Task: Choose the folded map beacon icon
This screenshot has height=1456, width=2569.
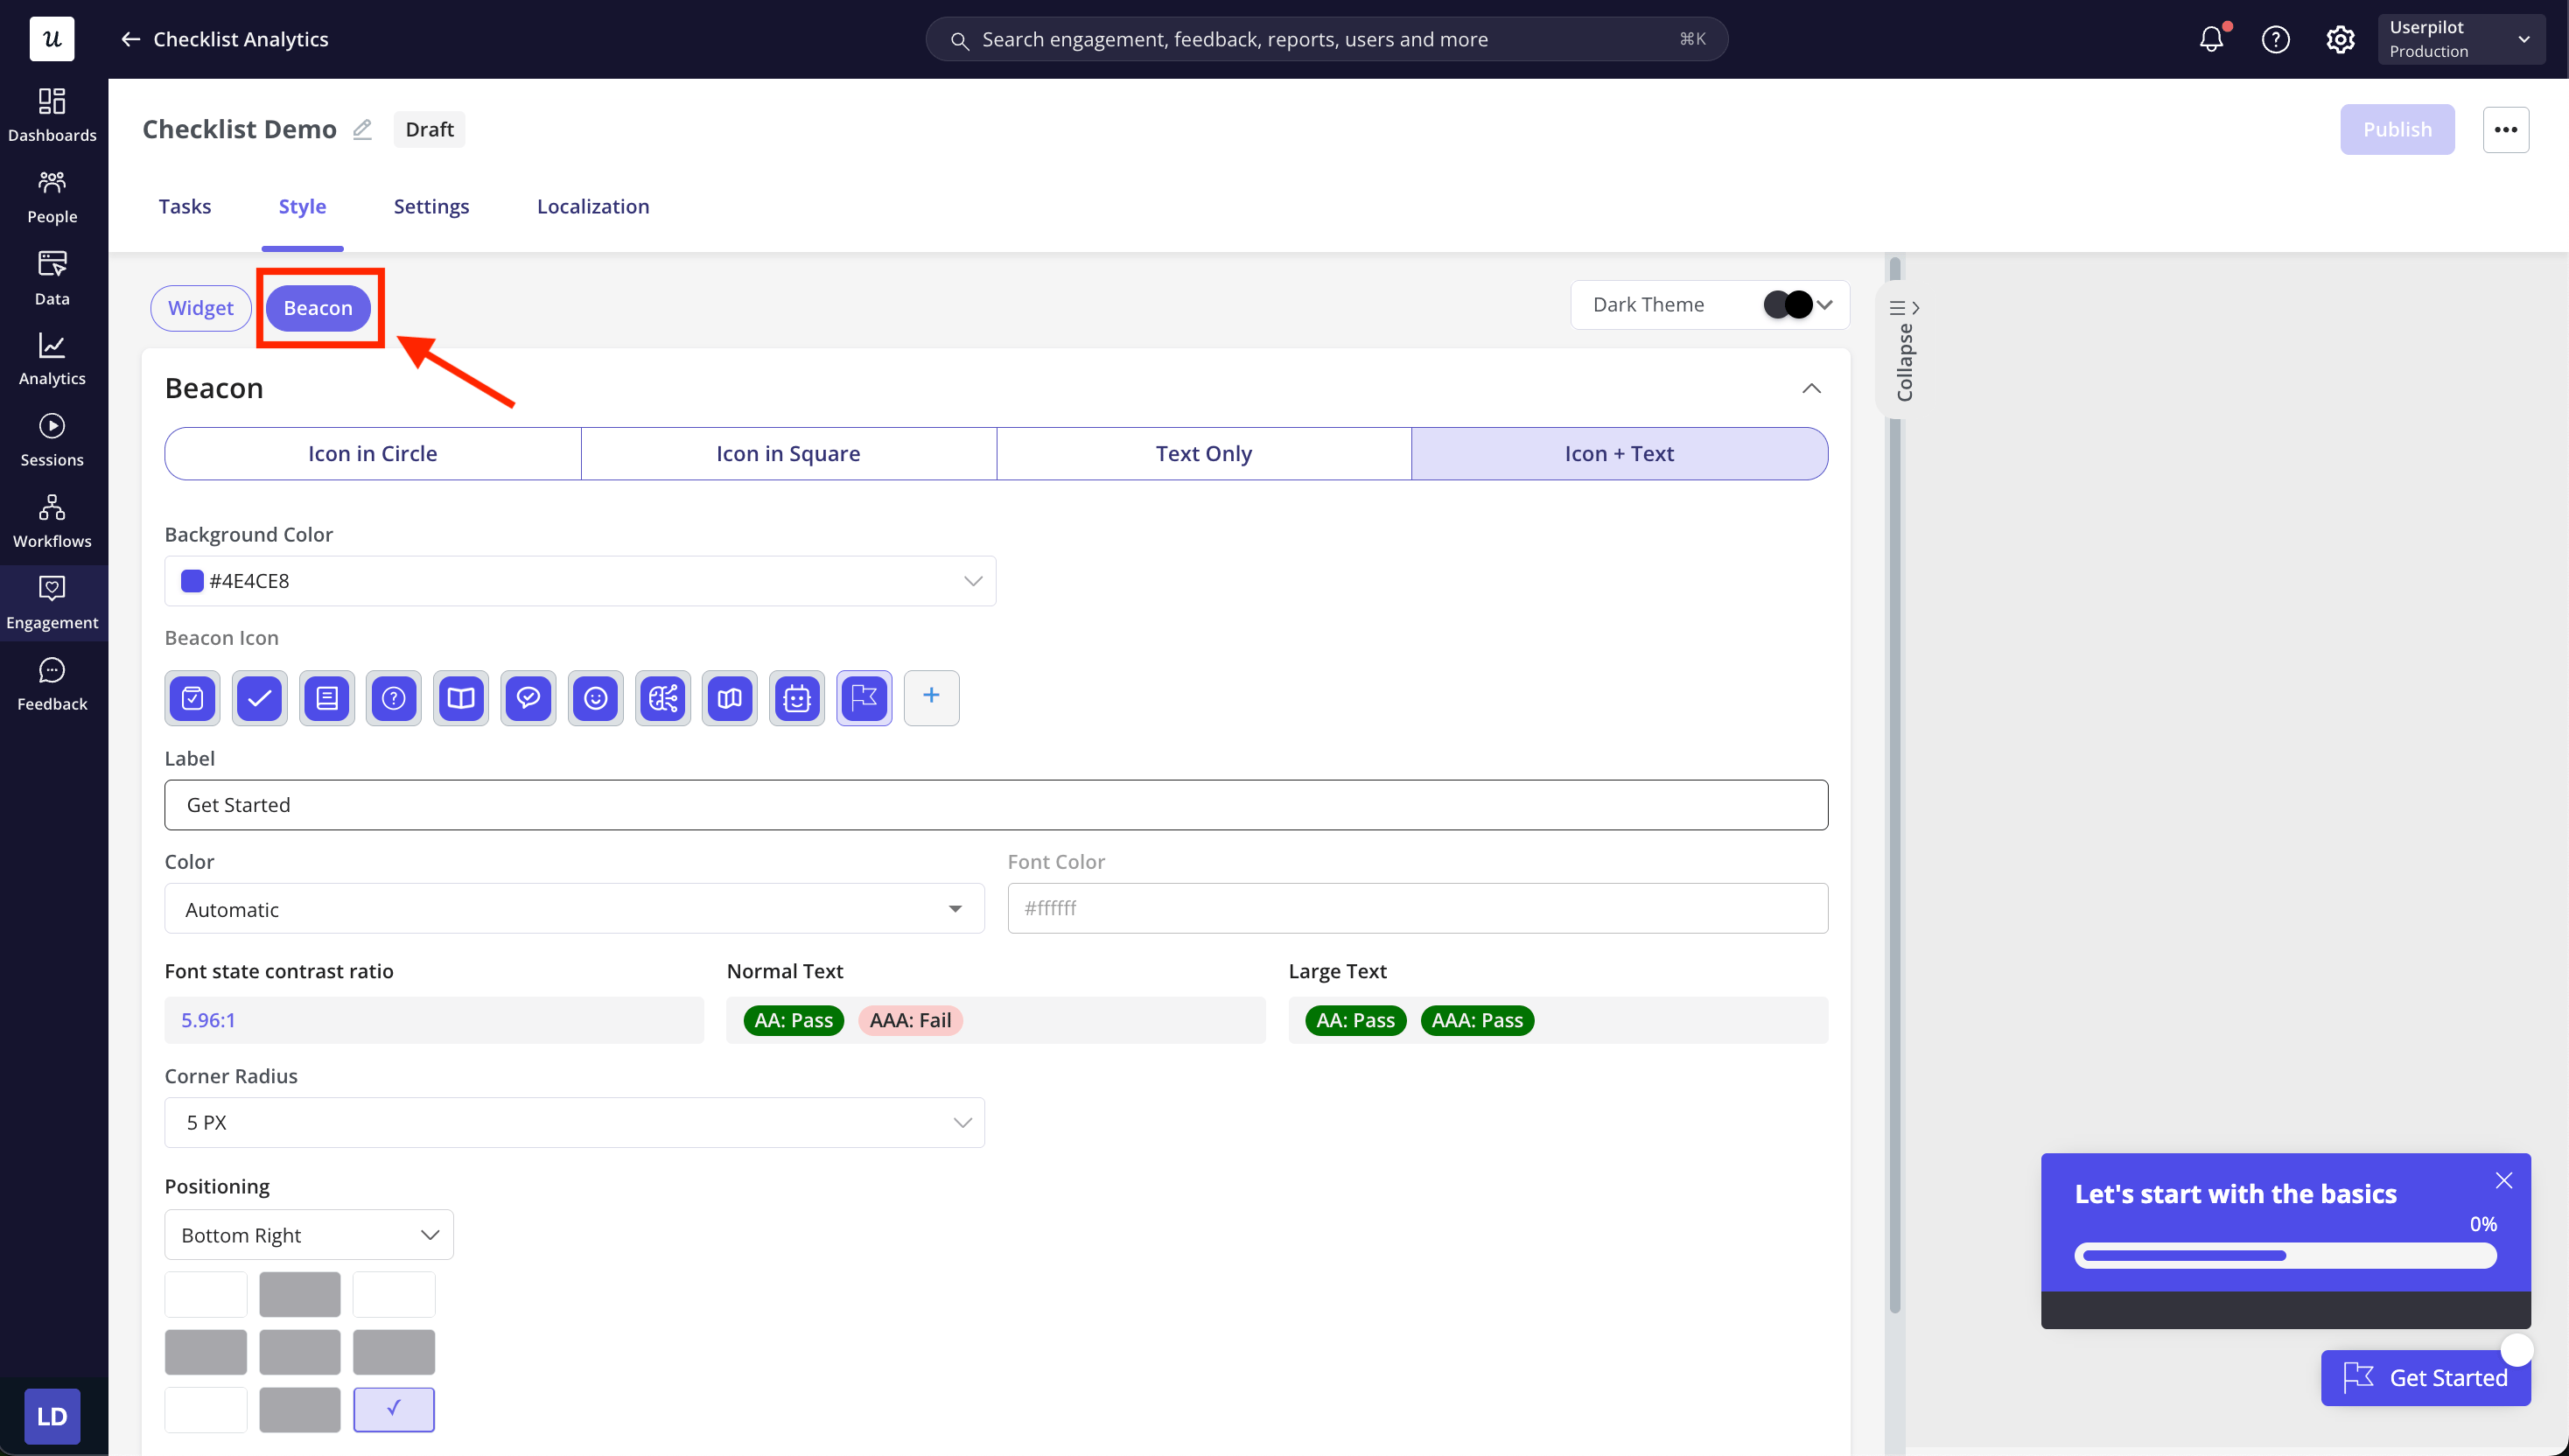Action: 730,698
